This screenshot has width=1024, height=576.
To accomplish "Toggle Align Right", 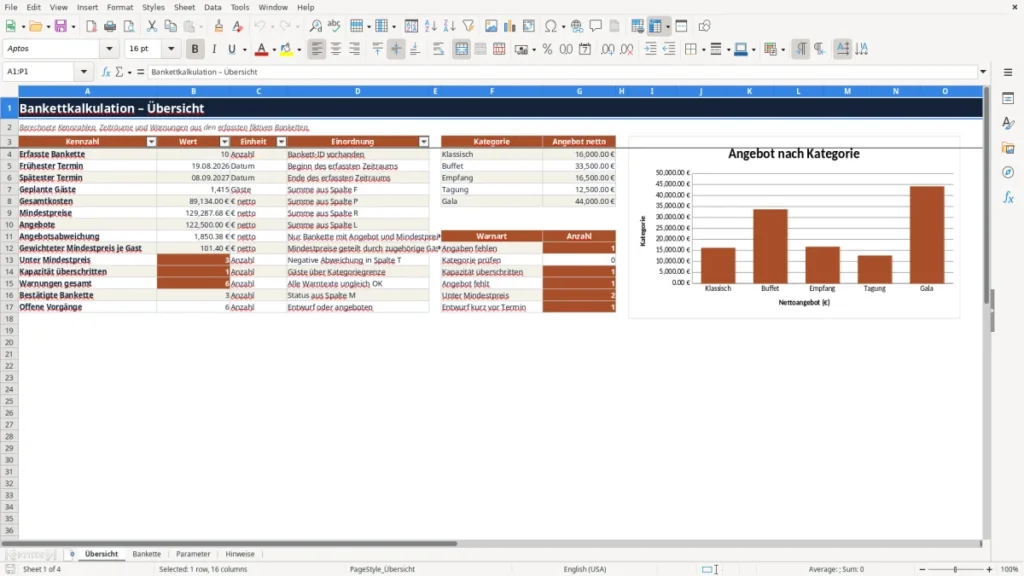I will pyautogui.click(x=355, y=49).
